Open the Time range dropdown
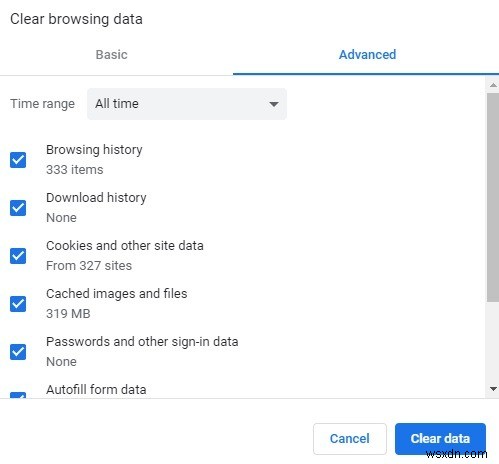Screen dimensions: 499x464 click(x=187, y=104)
